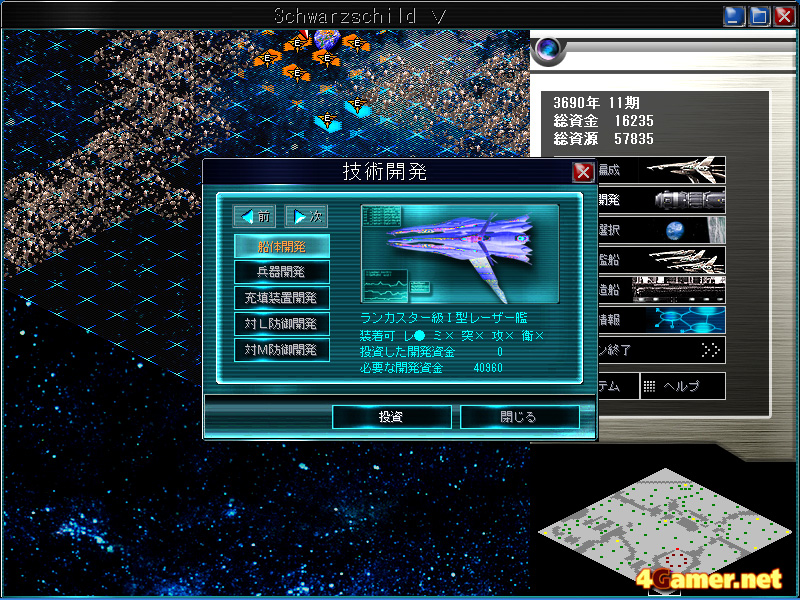This screenshot has height=600, width=800.
Task: Click the 投資した開発資金 0 line
Action: (x=432, y=352)
